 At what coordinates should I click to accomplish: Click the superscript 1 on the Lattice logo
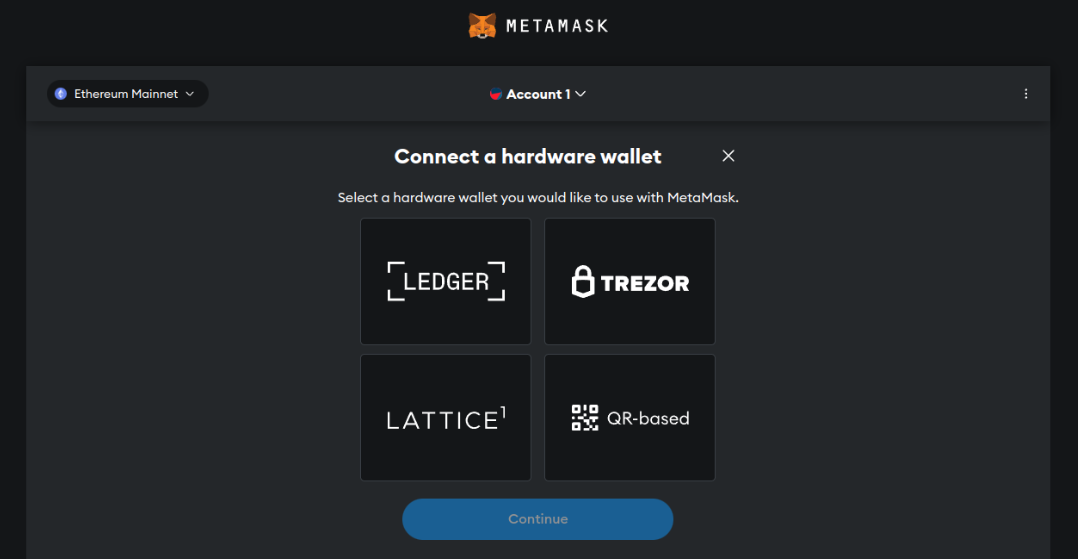click(x=503, y=413)
